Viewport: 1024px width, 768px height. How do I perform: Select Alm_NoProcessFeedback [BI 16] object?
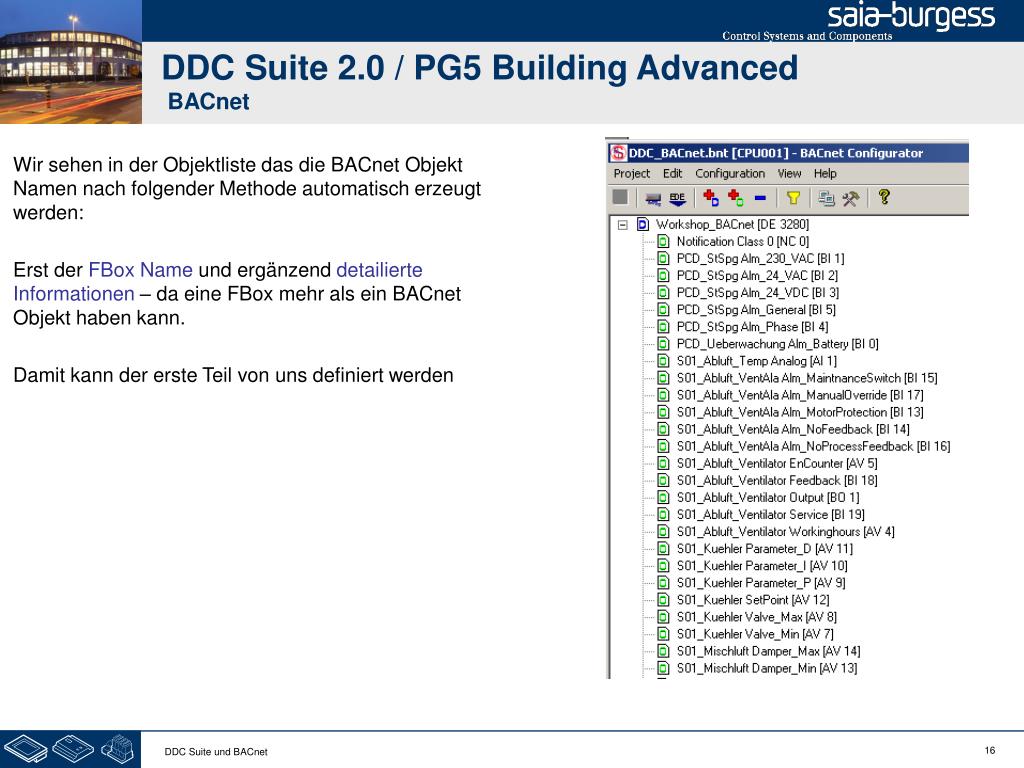click(x=813, y=446)
